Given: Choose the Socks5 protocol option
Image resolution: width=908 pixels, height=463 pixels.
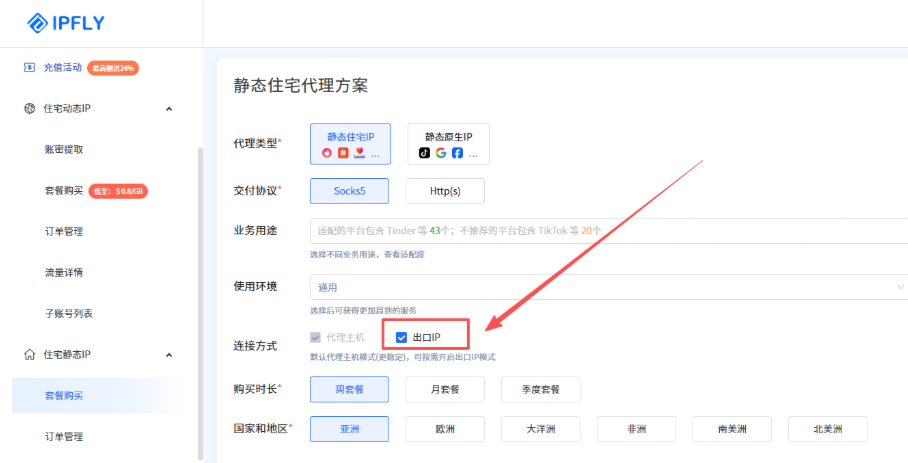Looking at the screenshot, I should pos(349,191).
